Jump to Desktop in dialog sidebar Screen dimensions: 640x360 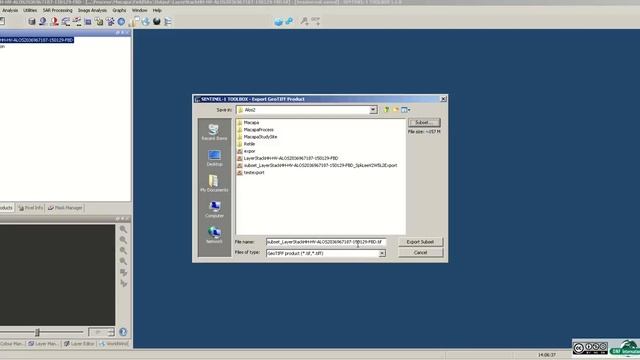tap(214, 158)
